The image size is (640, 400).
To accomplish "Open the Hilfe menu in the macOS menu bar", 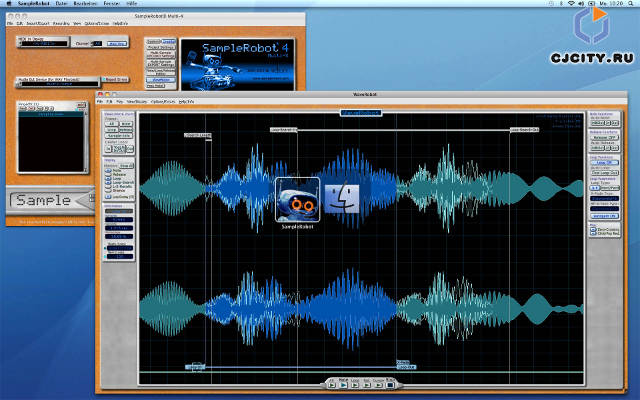I will (131, 3).
